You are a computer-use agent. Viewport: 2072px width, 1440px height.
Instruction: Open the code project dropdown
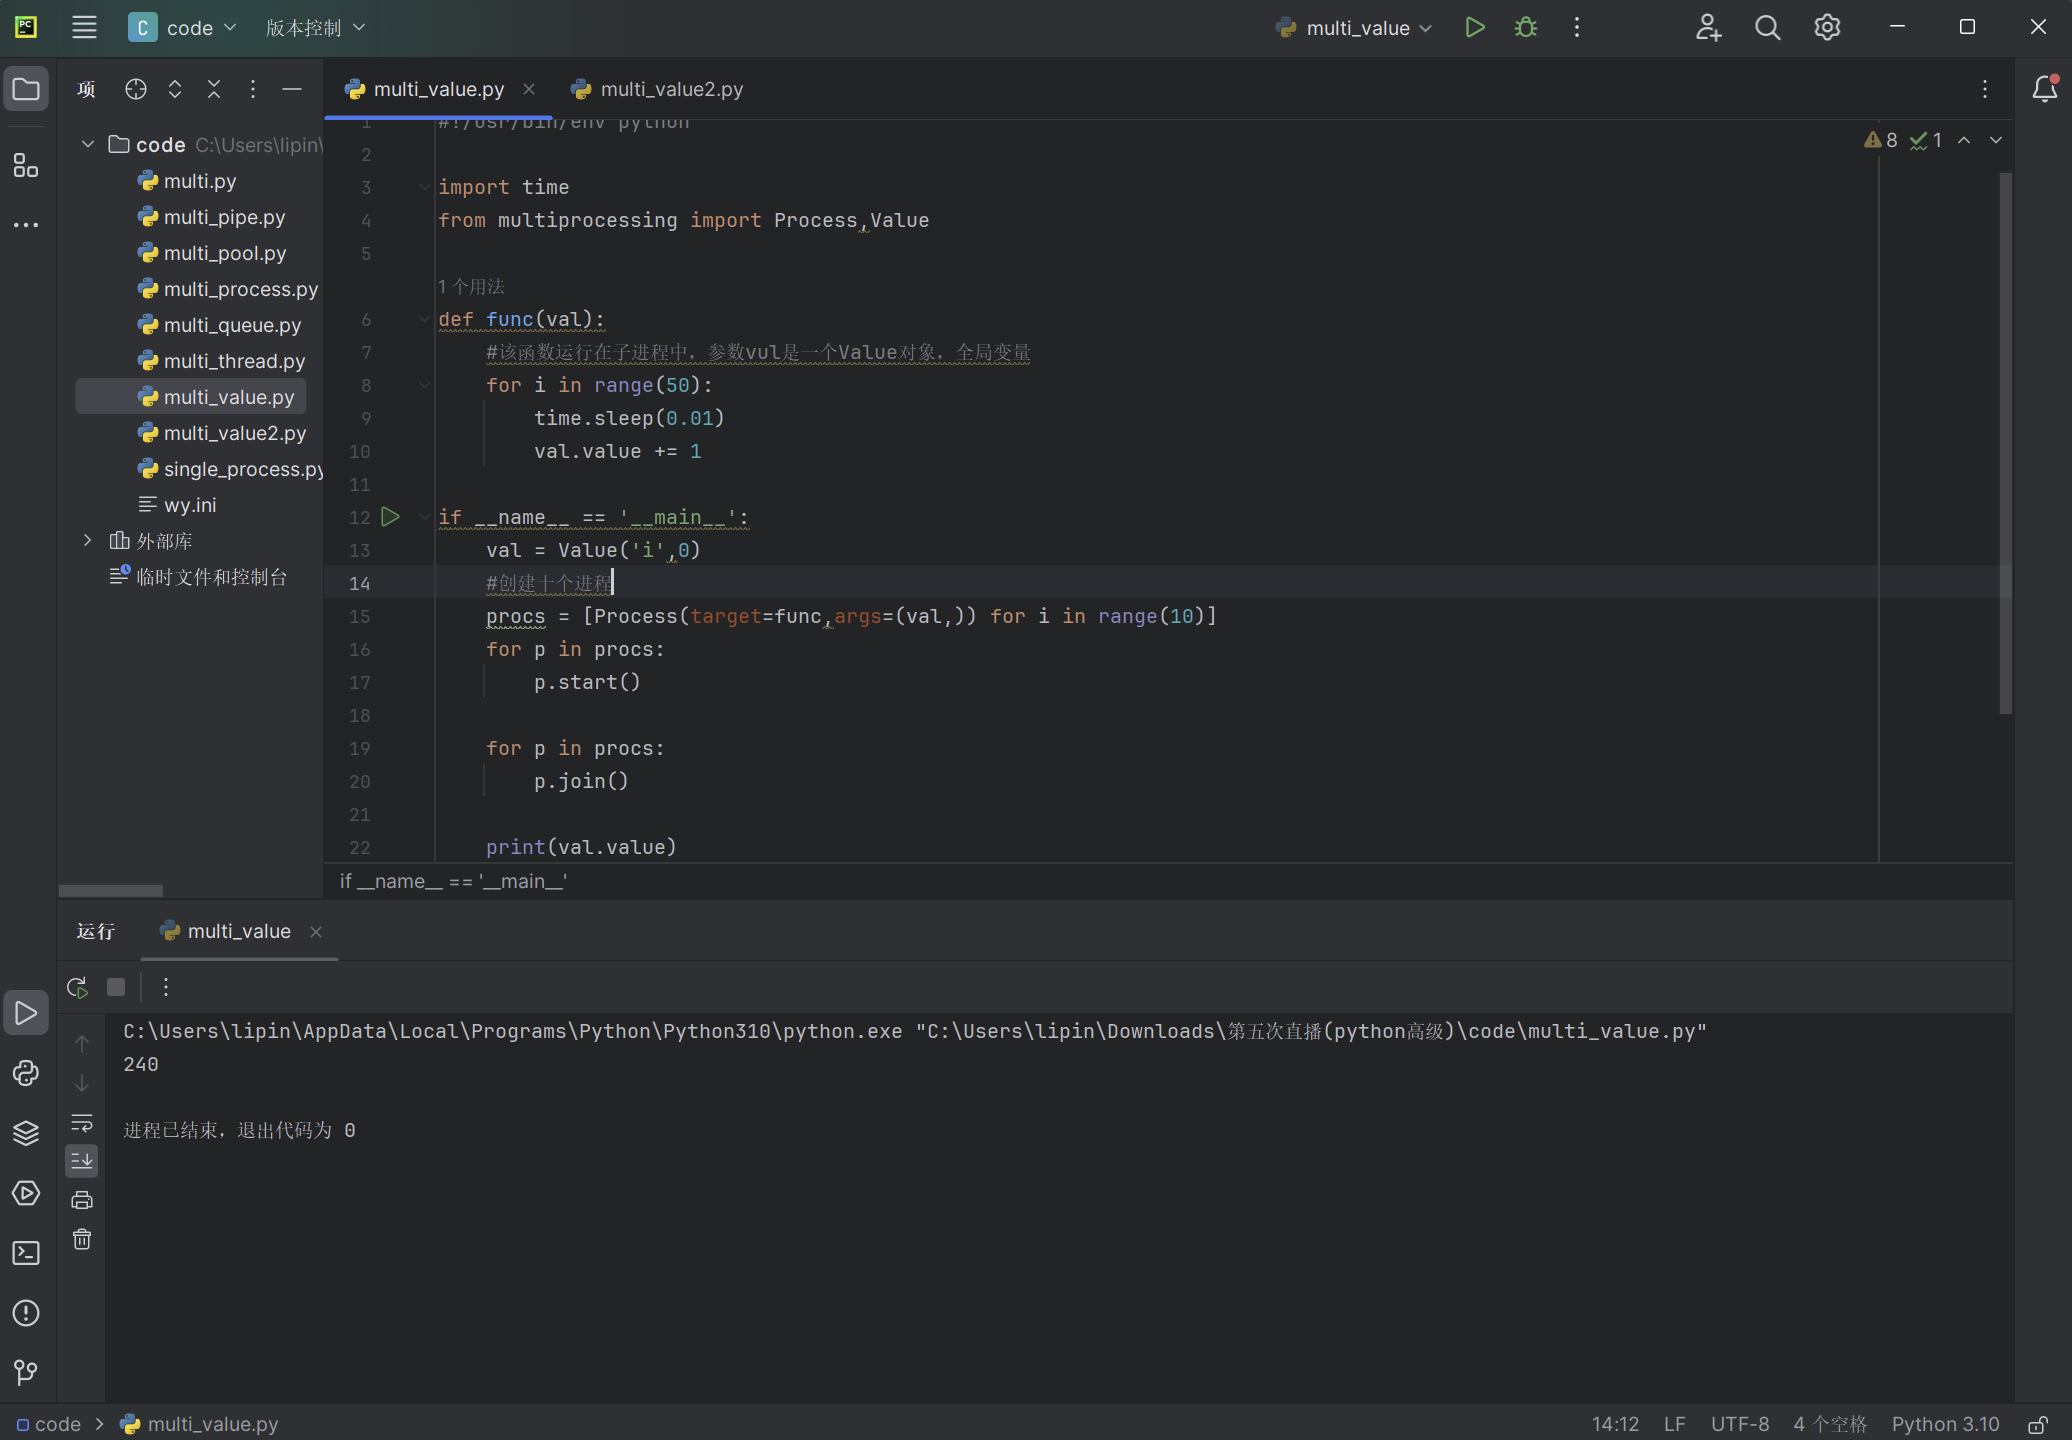[x=183, y=28]
